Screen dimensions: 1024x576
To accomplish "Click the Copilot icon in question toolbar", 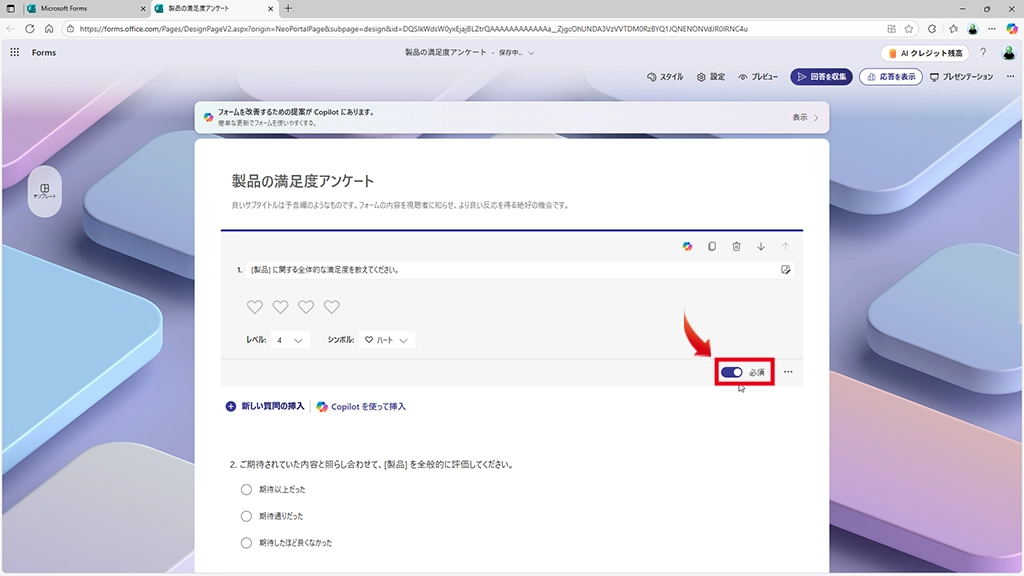I will pyautogui.click(x=687, y=246).
